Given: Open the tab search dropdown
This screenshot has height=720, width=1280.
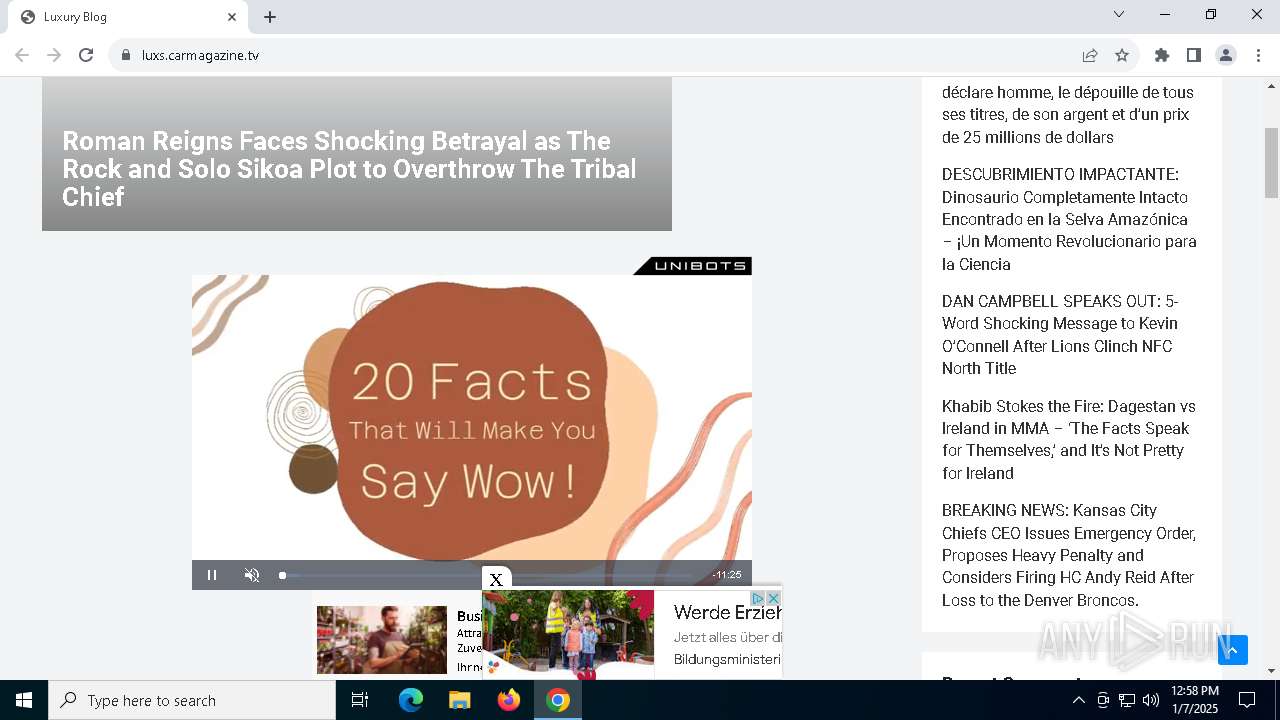Looking at the screenshot, I should click(x=1119, y=14).
